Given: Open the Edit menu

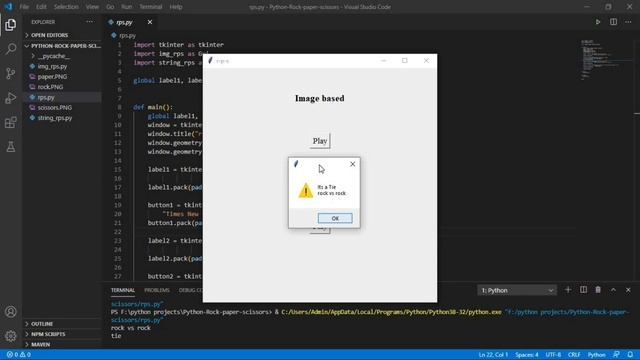Looking at the screenshot, I should pos(41,7).
